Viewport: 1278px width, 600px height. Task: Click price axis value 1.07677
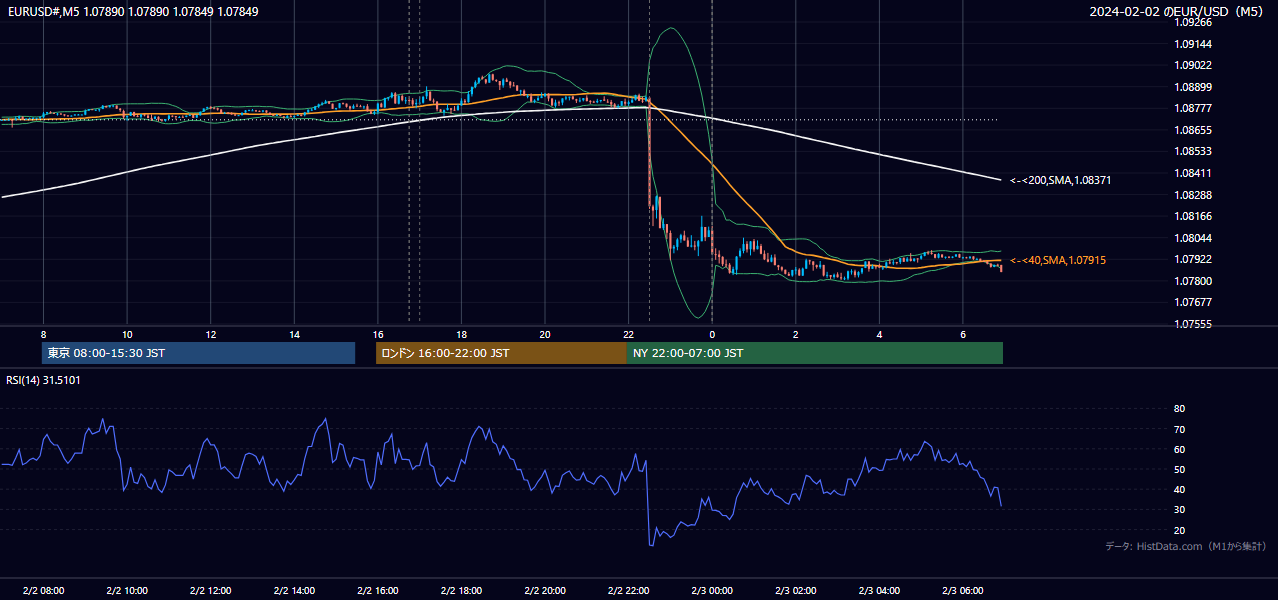click(x=1192, y=302)
